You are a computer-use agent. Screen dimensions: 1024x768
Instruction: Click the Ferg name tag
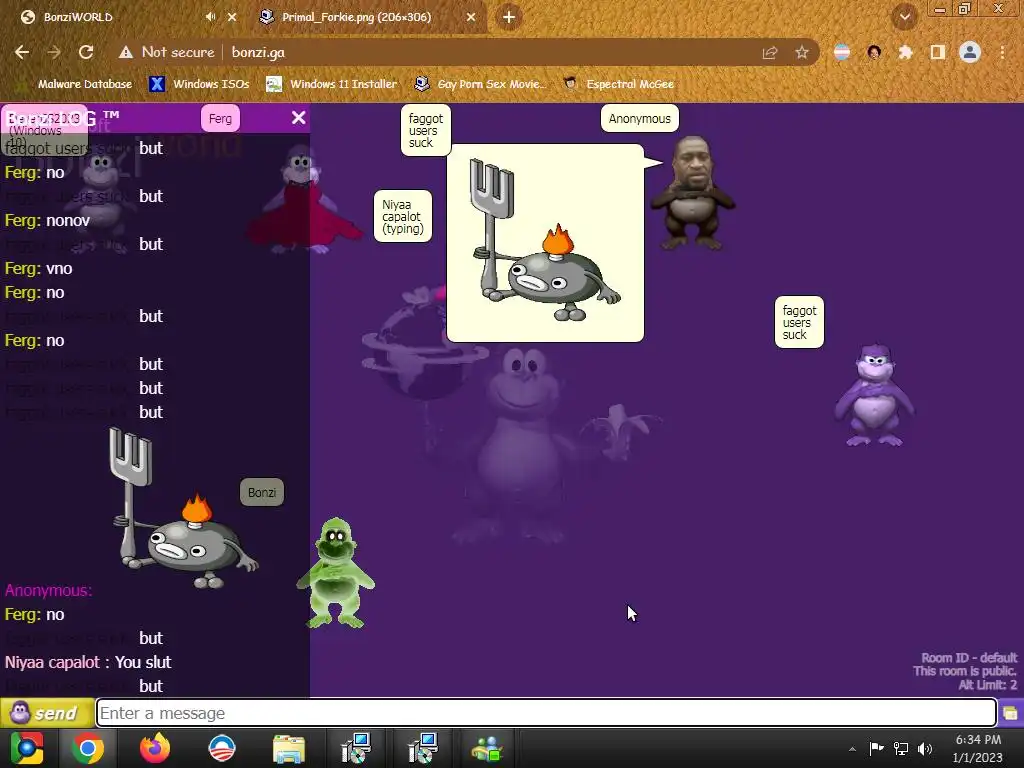(220, 119)
